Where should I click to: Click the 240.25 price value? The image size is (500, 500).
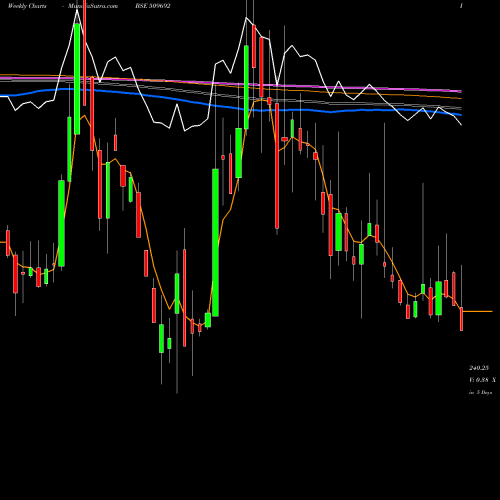coord(479,368)
